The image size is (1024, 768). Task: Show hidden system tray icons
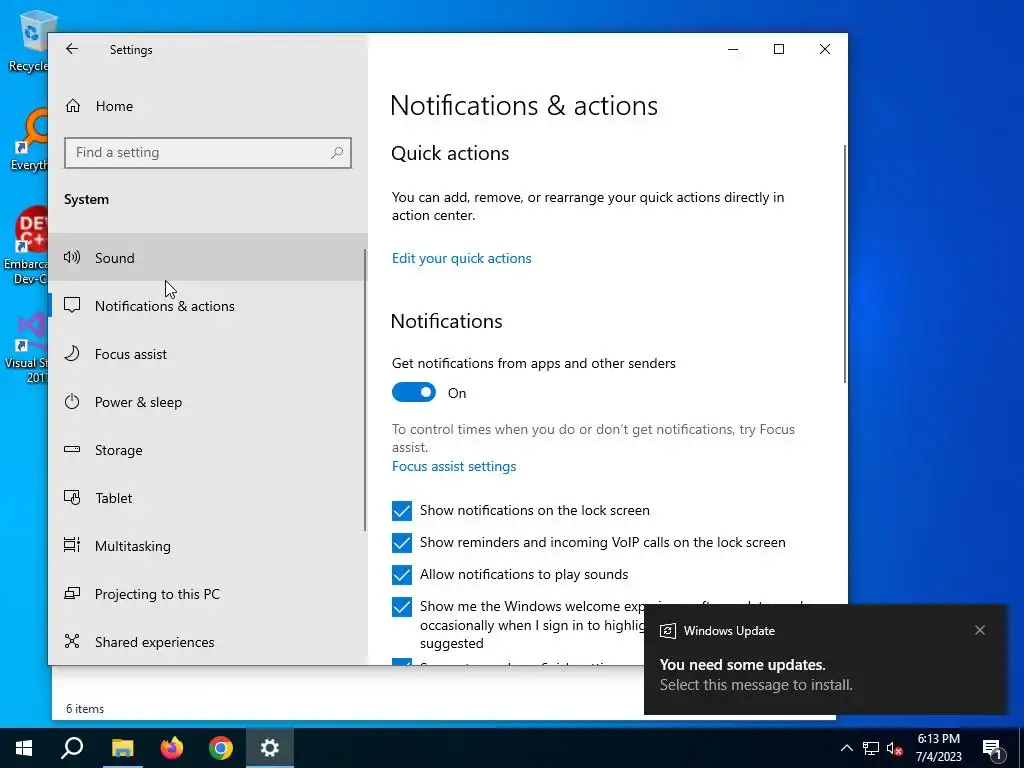846,748
